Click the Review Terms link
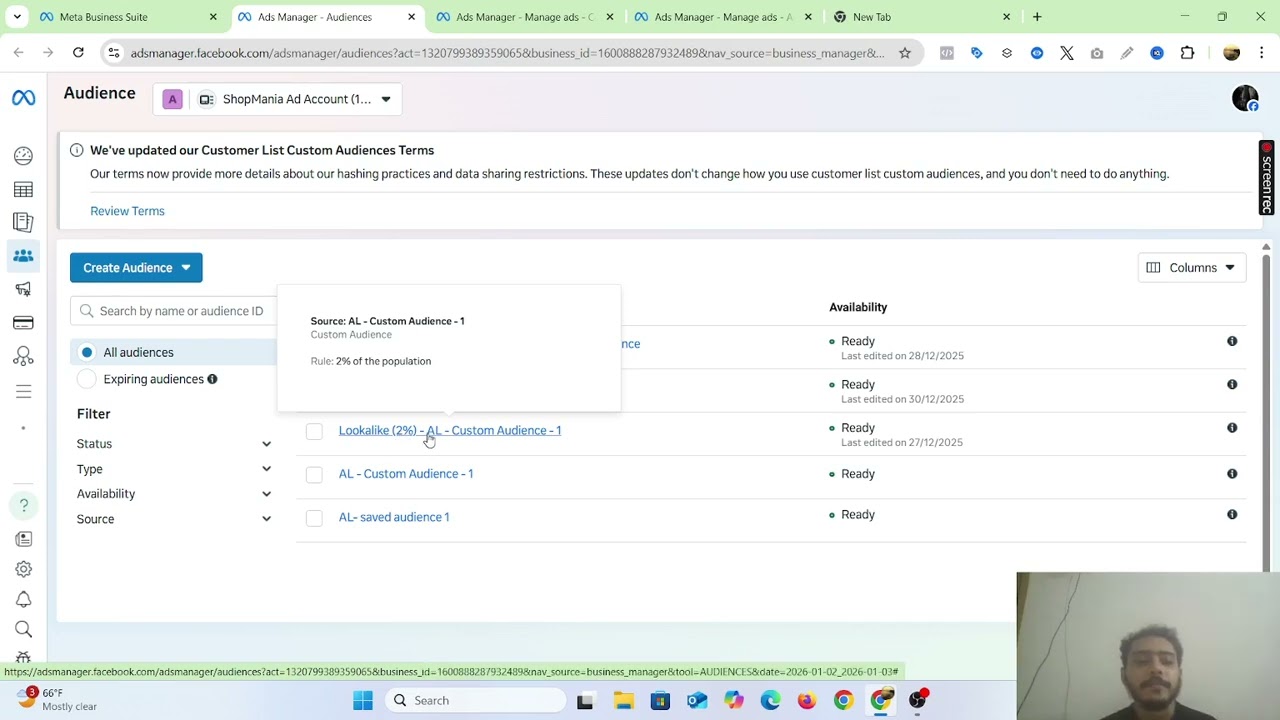This screenshot has width=1280, height=720. coord(127,211)
